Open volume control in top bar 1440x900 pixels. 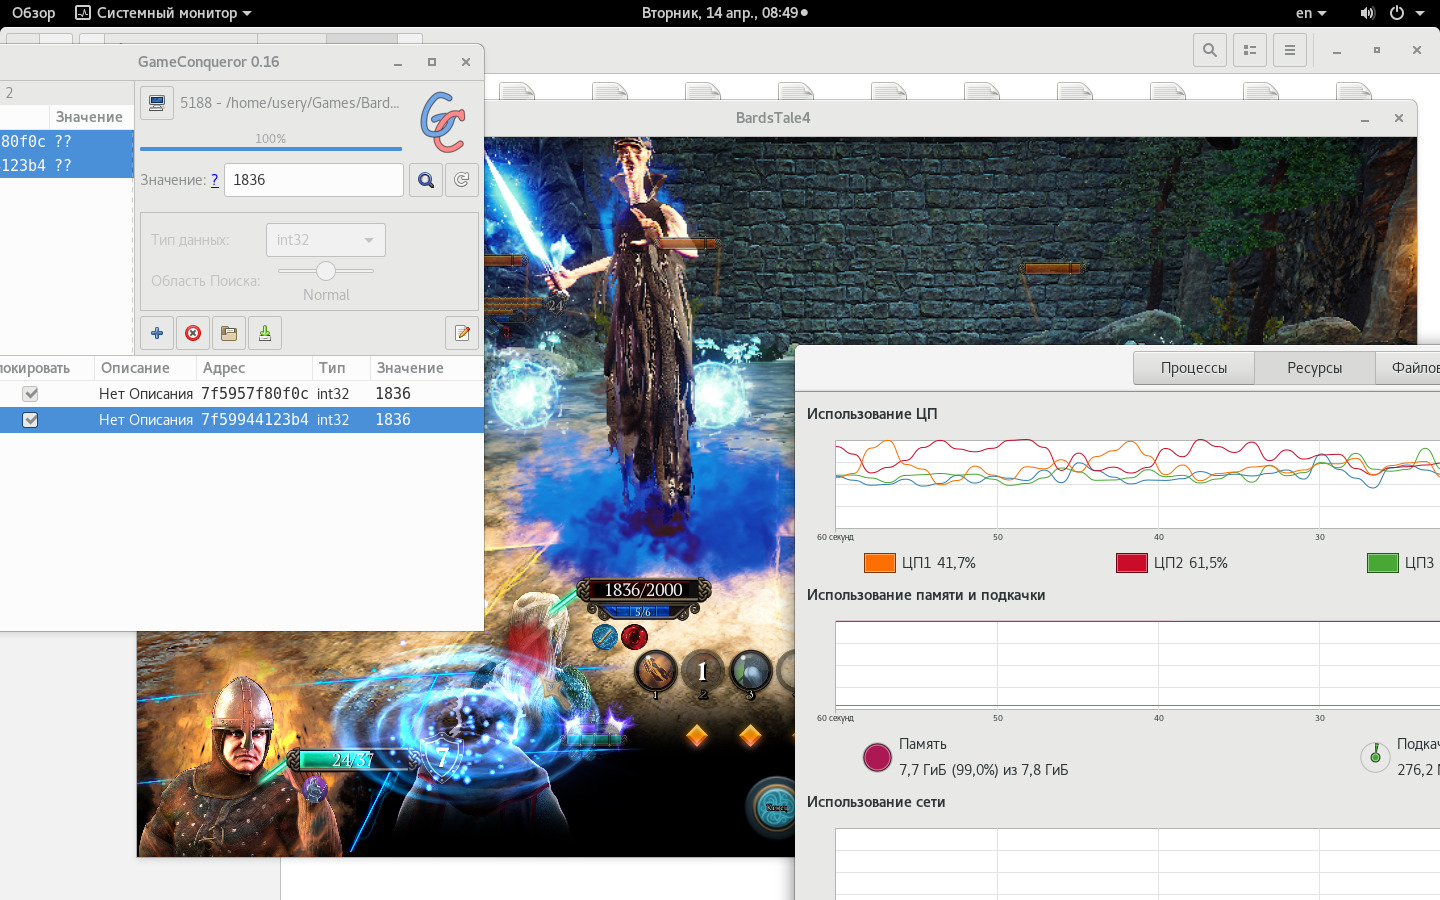(1367, 13)
